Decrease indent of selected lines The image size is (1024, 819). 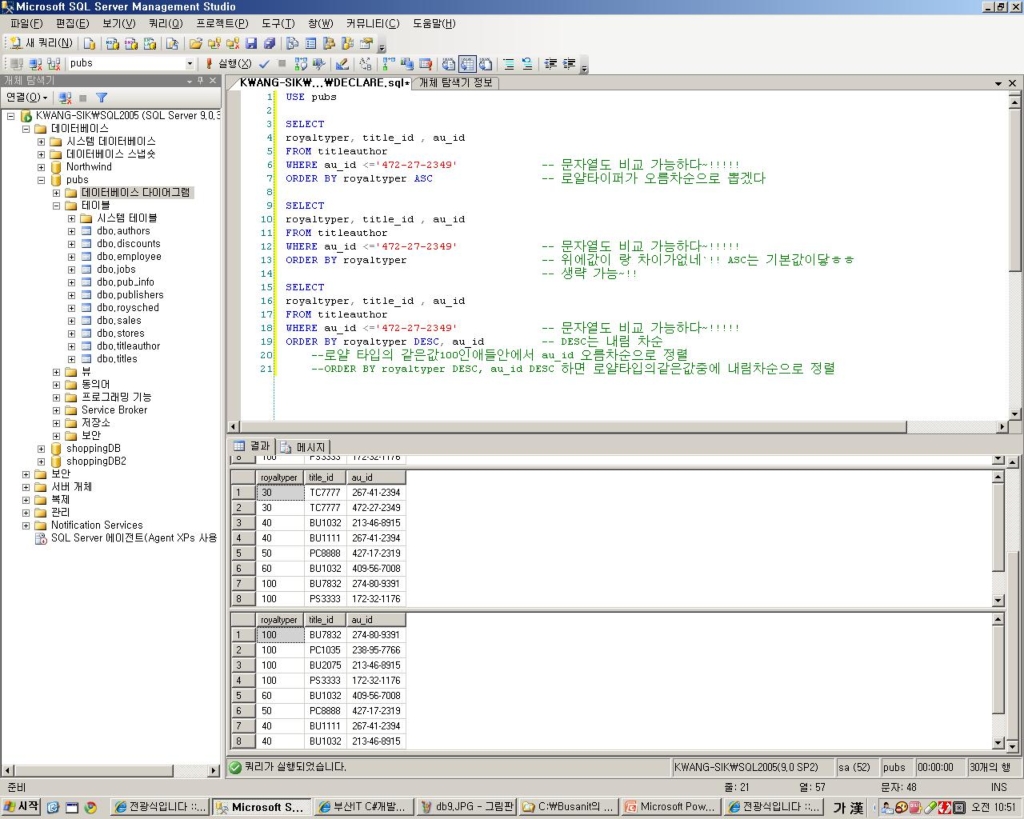(551, 63)
